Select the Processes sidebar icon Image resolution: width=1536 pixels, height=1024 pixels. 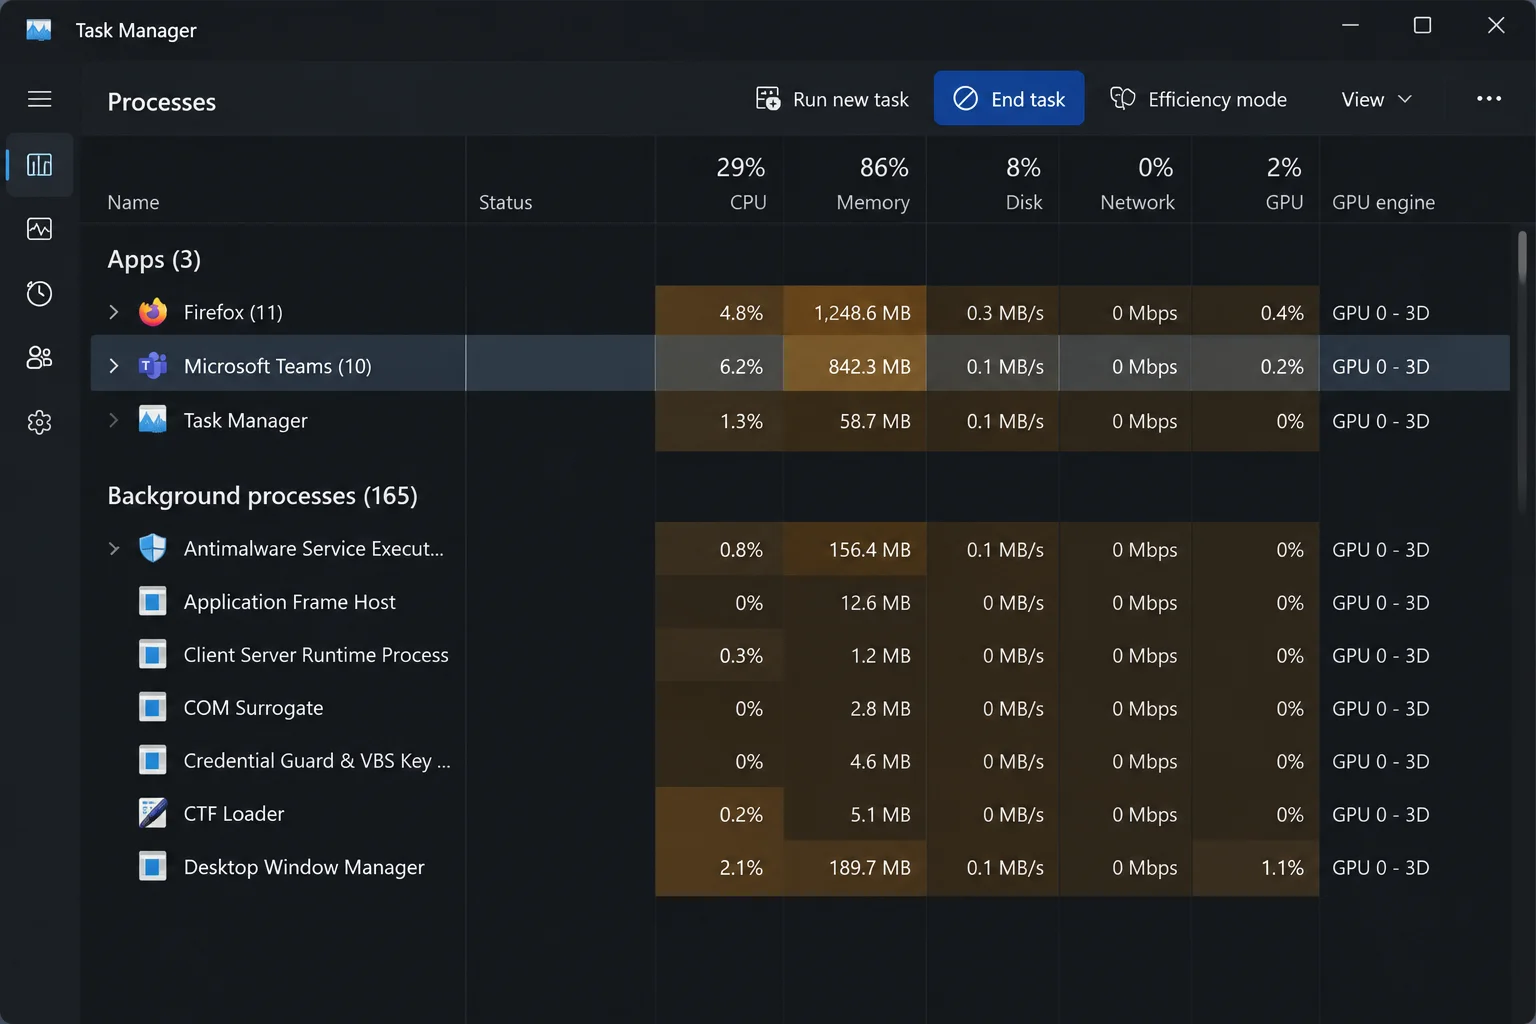(39, 165)
